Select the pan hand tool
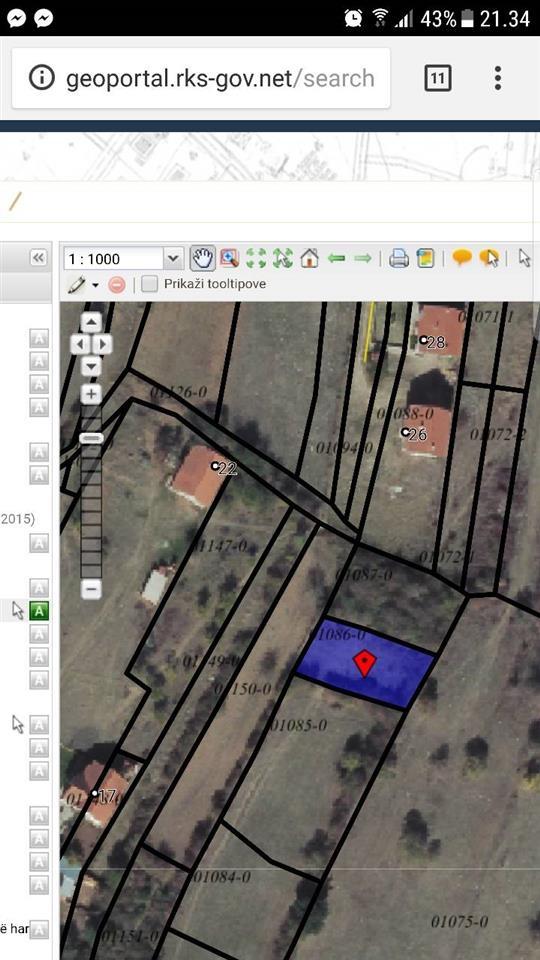 pos(202,258)
